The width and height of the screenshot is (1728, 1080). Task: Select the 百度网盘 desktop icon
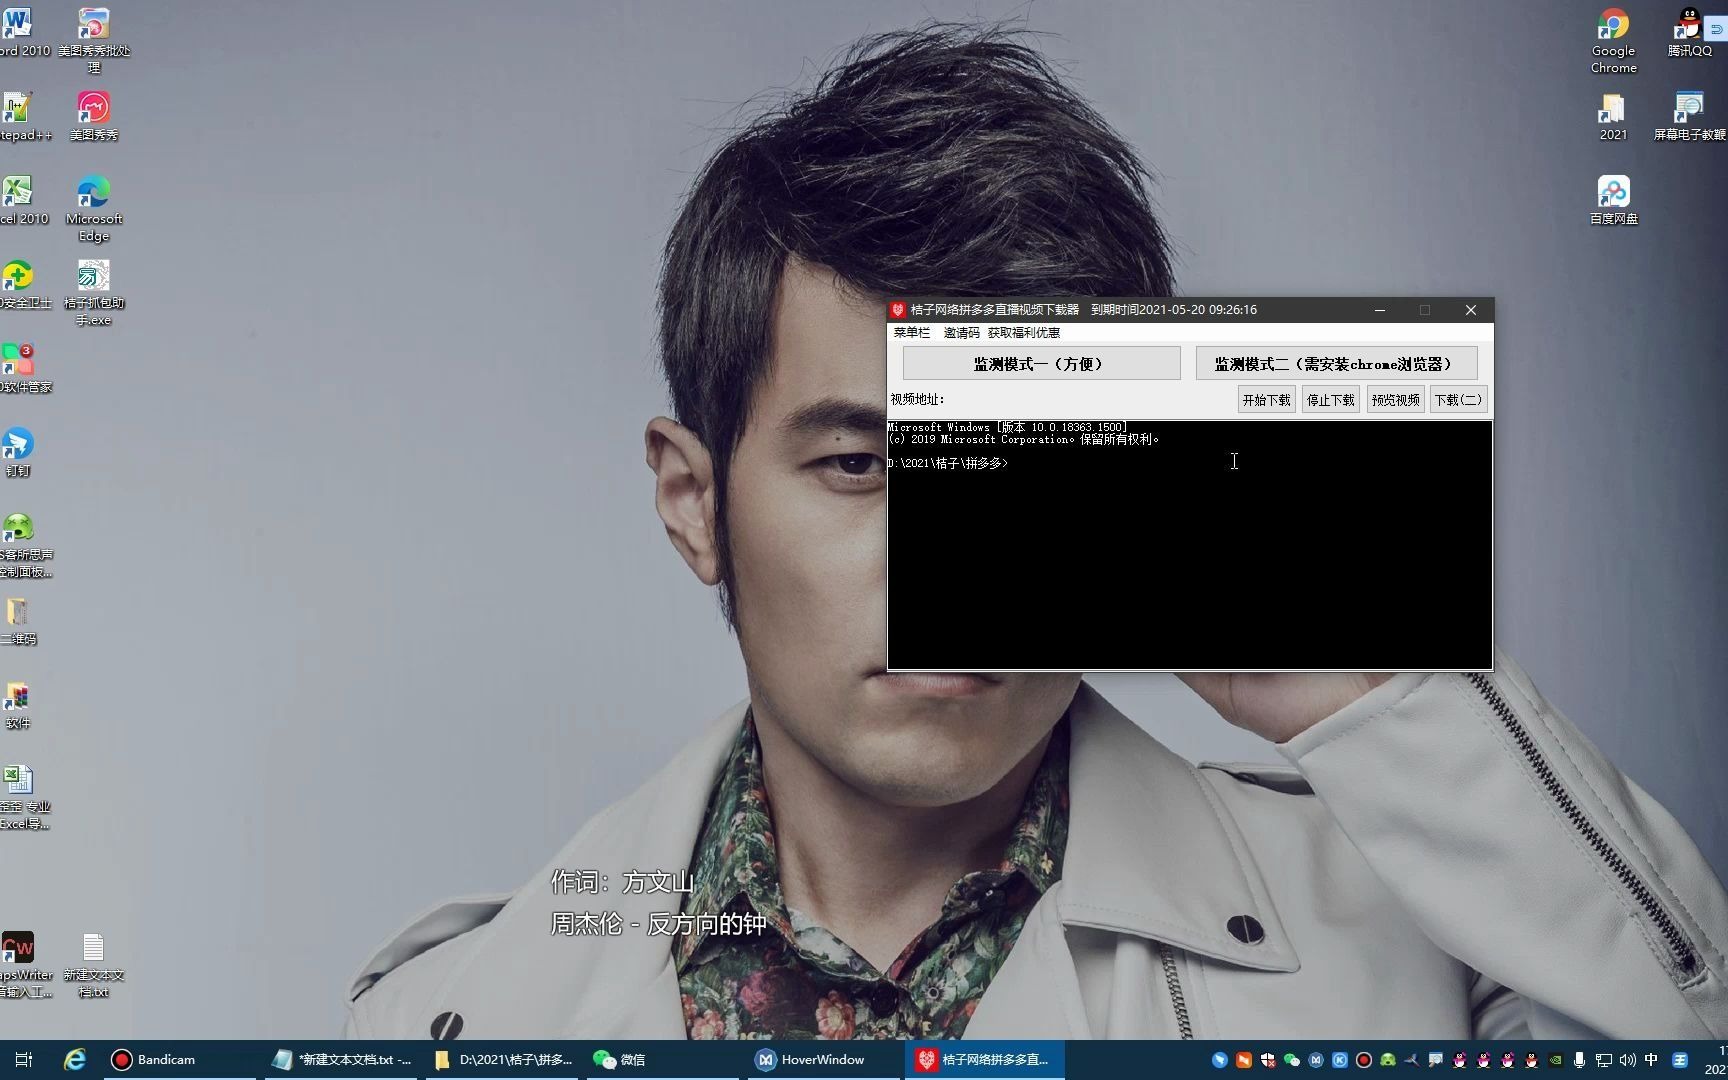point(1613,200)
